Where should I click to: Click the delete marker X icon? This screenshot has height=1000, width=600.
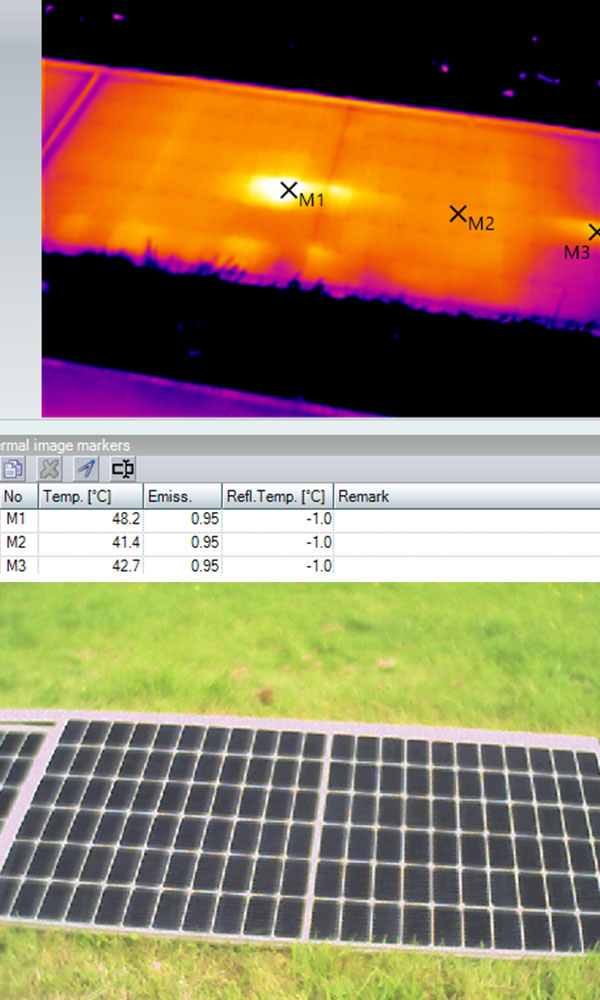click(49, 469)
